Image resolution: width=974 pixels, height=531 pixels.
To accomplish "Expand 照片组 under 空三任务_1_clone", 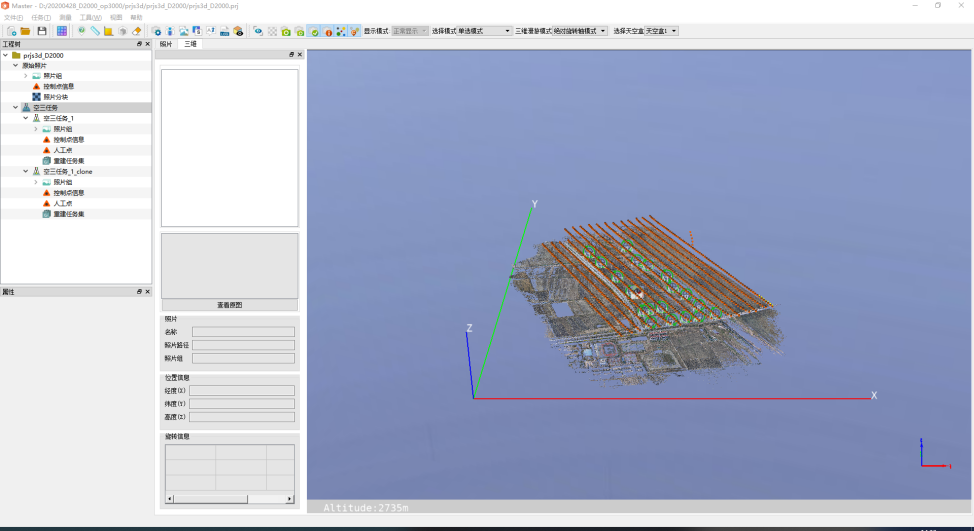I will point(35,182).
